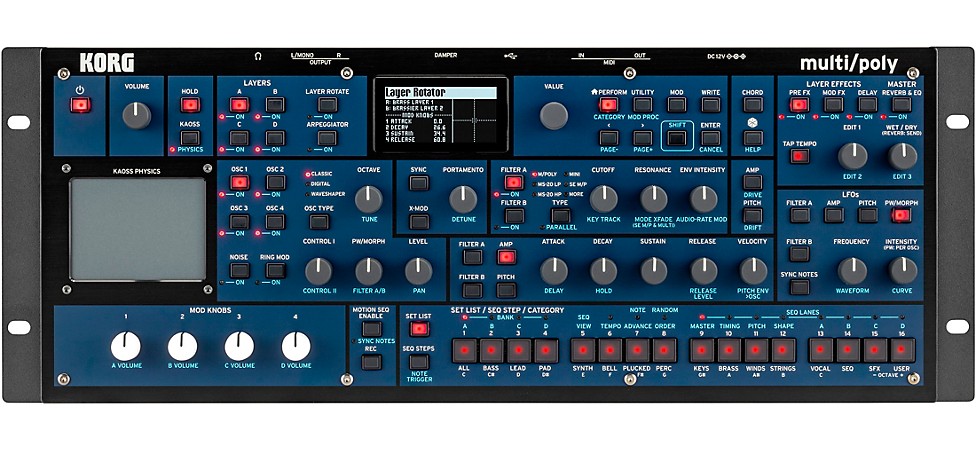Viewport: 976px width, 450px height.
Task: Select step button 11 labeled WINDS
Action: [756, 350]
